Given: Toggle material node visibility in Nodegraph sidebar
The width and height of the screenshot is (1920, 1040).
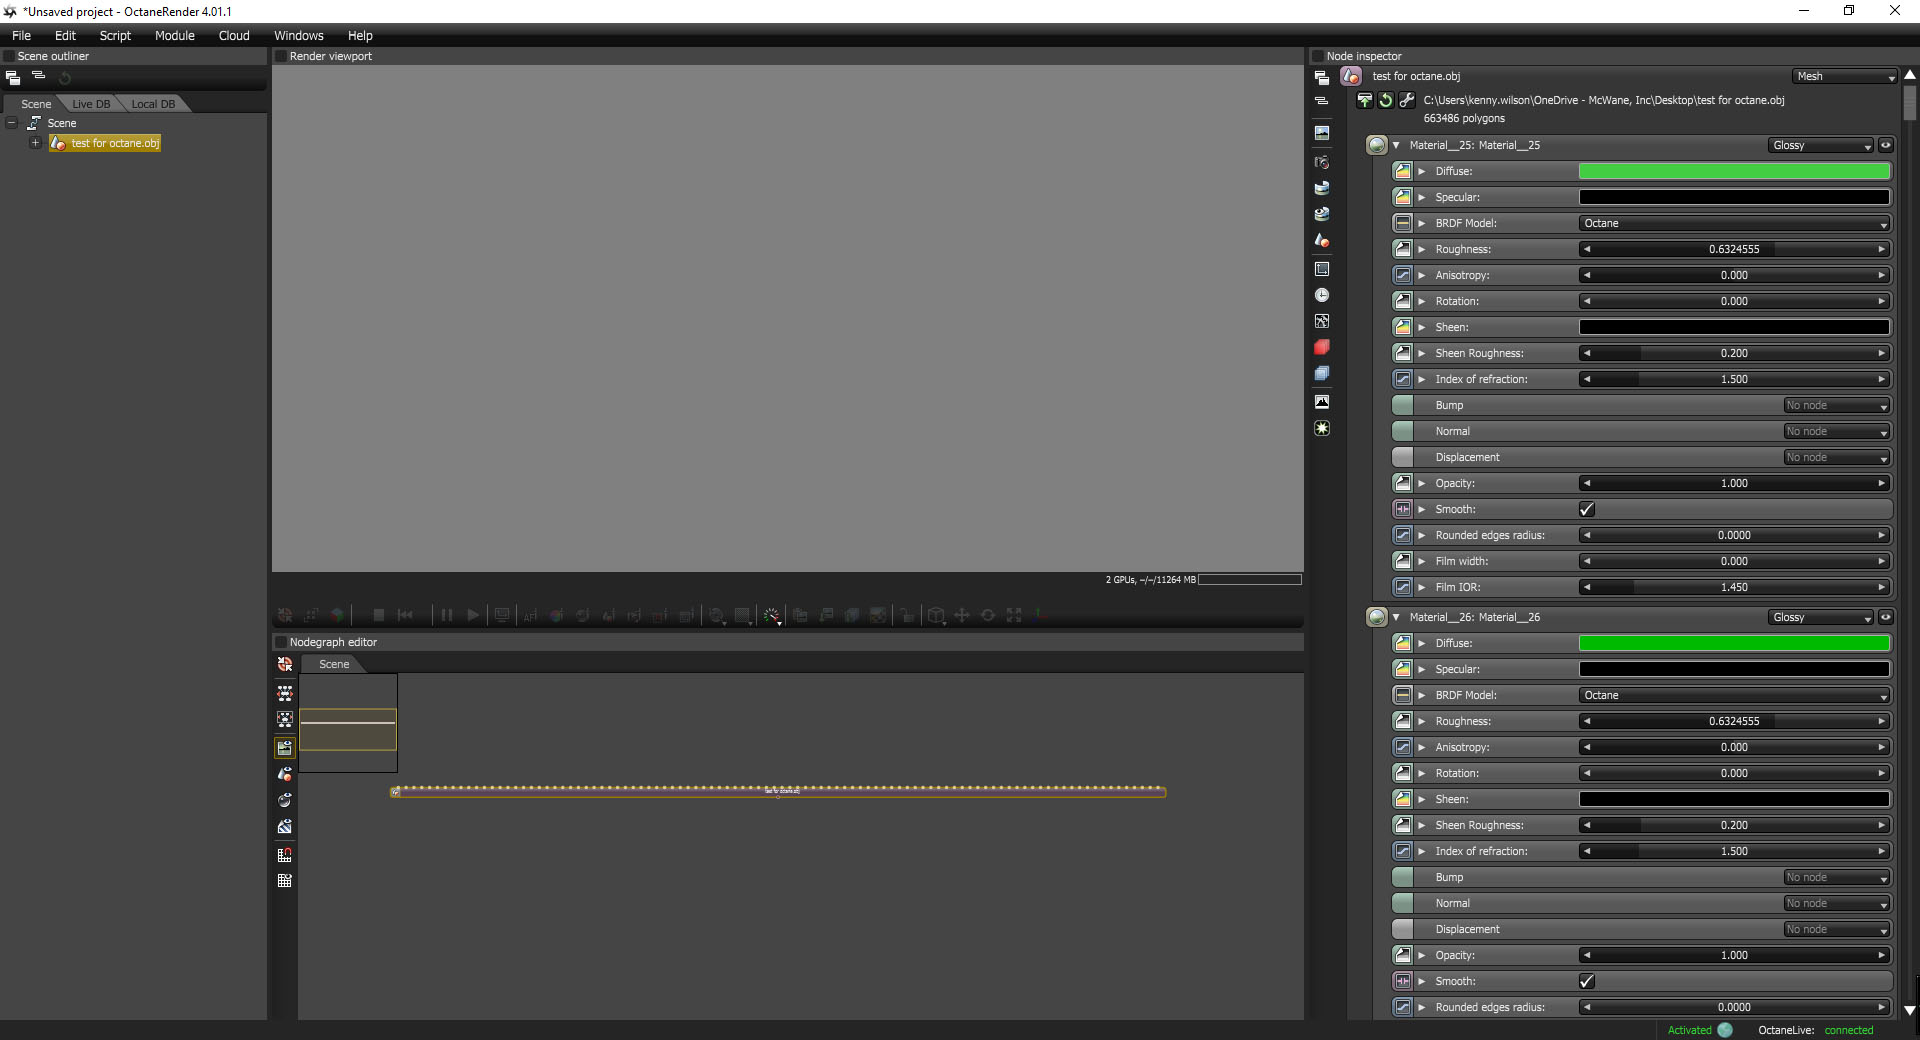Looking at the screenshot, I should tap(285, 800).
